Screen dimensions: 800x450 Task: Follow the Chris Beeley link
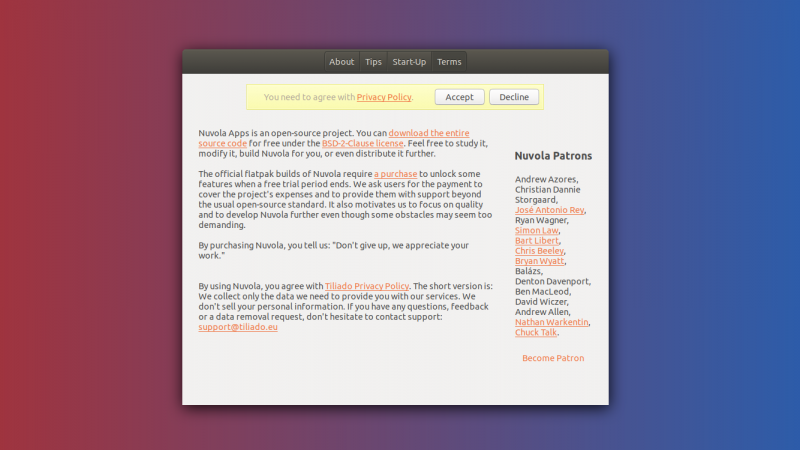coord(539,251)
